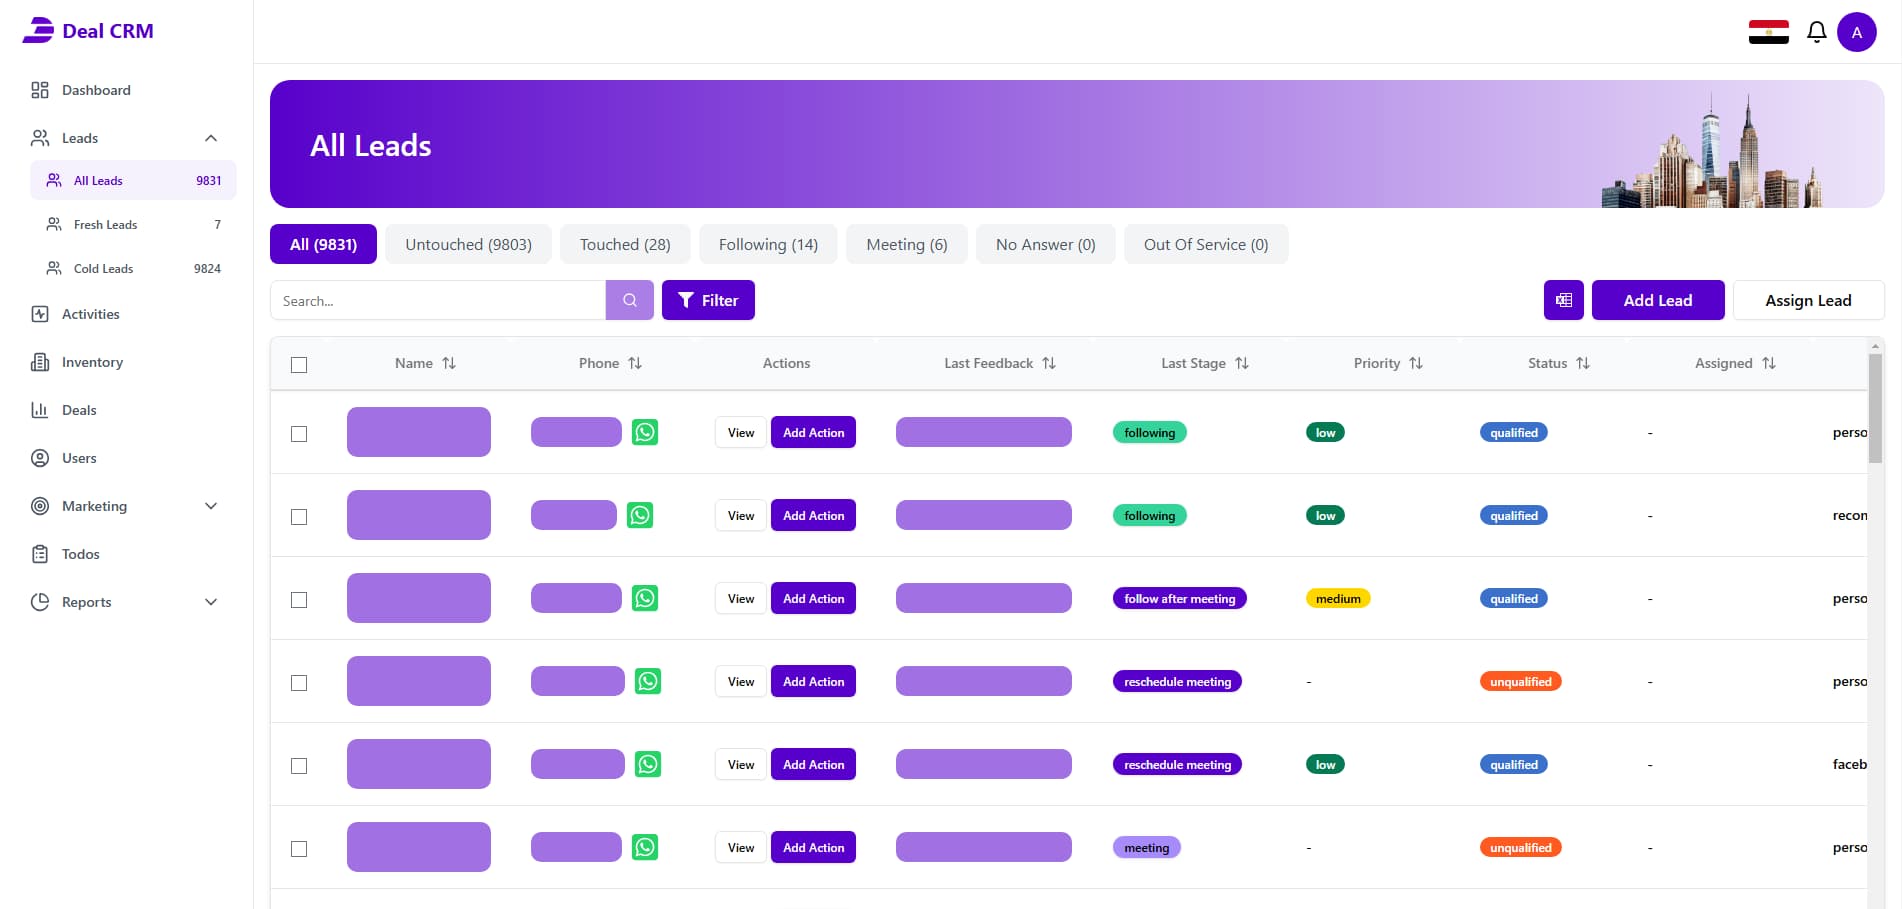The width and height of the screenshot is (1902, 909).
Task: Click the Deal CRM logo icon
Action: 38,30
